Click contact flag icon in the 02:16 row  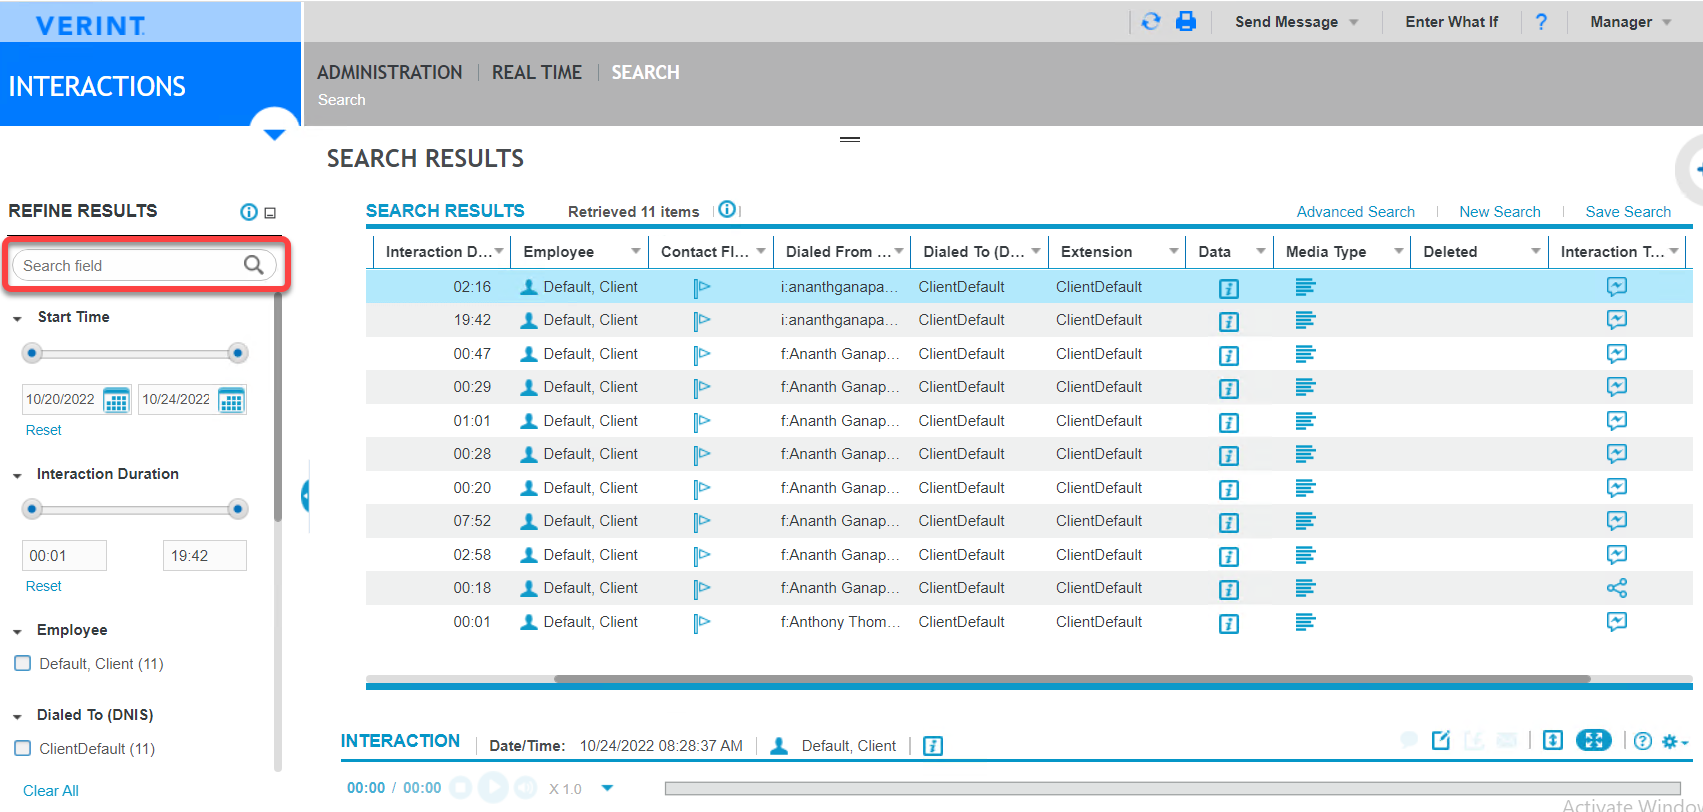coord(702,288)
